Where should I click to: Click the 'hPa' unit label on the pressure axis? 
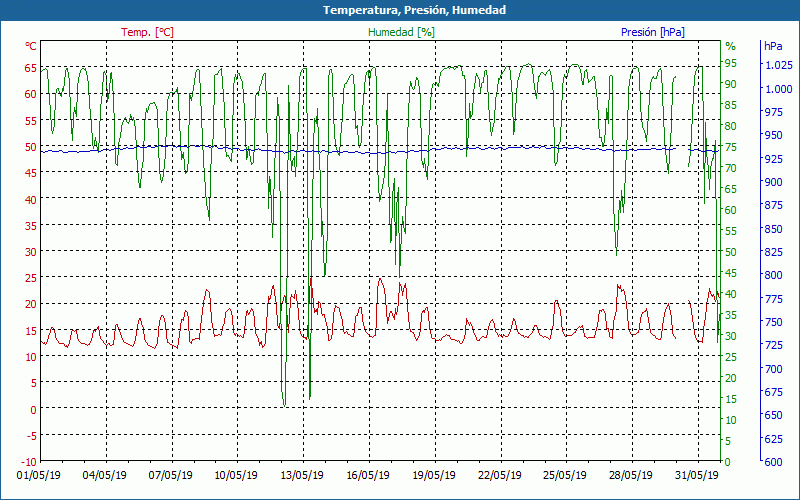tap(773, 46)
